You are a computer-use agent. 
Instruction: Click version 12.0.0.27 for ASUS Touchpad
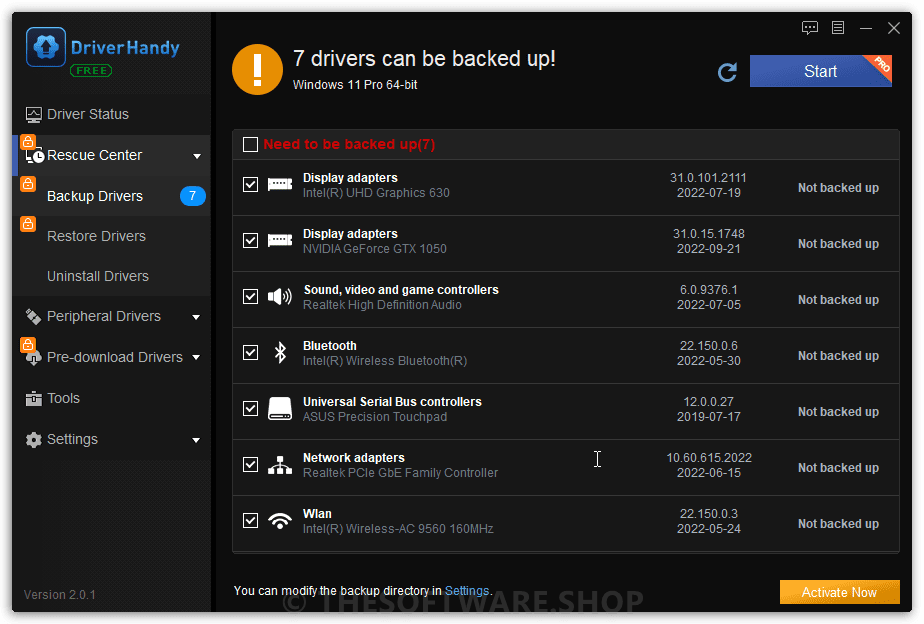click(708, 402)
